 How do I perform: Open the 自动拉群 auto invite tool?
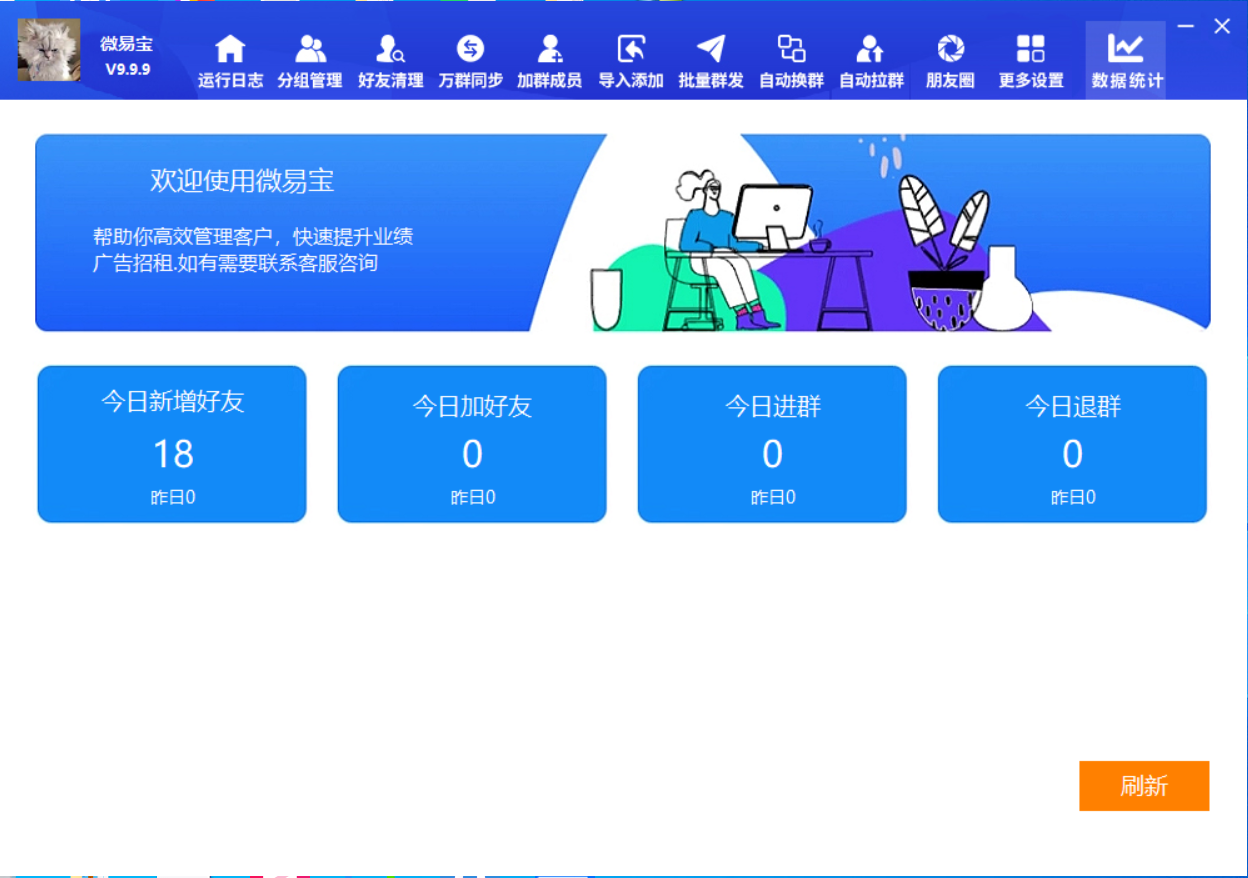click(x=869, y=60)
